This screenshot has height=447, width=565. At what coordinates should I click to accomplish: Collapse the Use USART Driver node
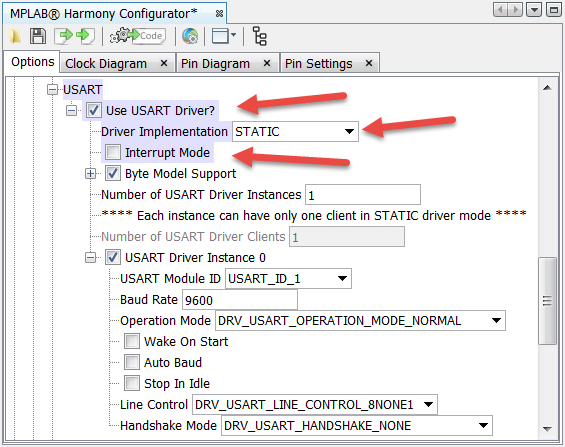(x=71, y=110)
